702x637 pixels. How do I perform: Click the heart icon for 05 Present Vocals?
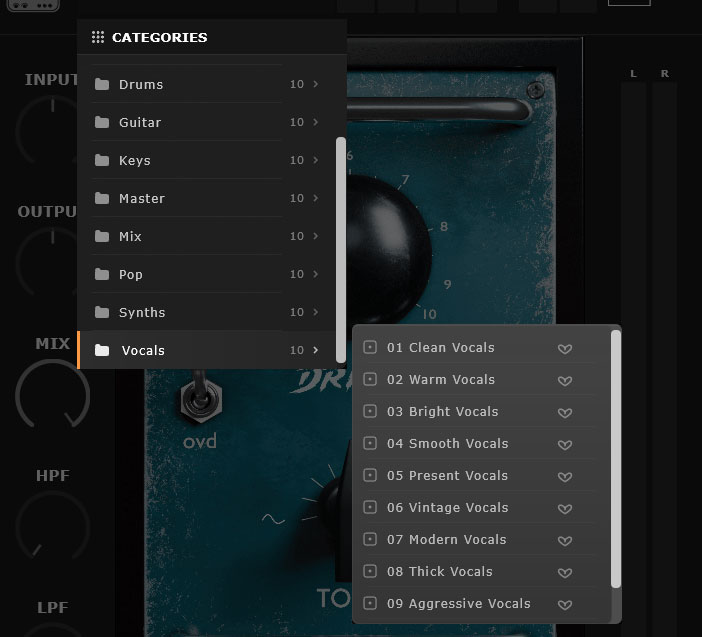pyautogui.click(x=564, y=477)
